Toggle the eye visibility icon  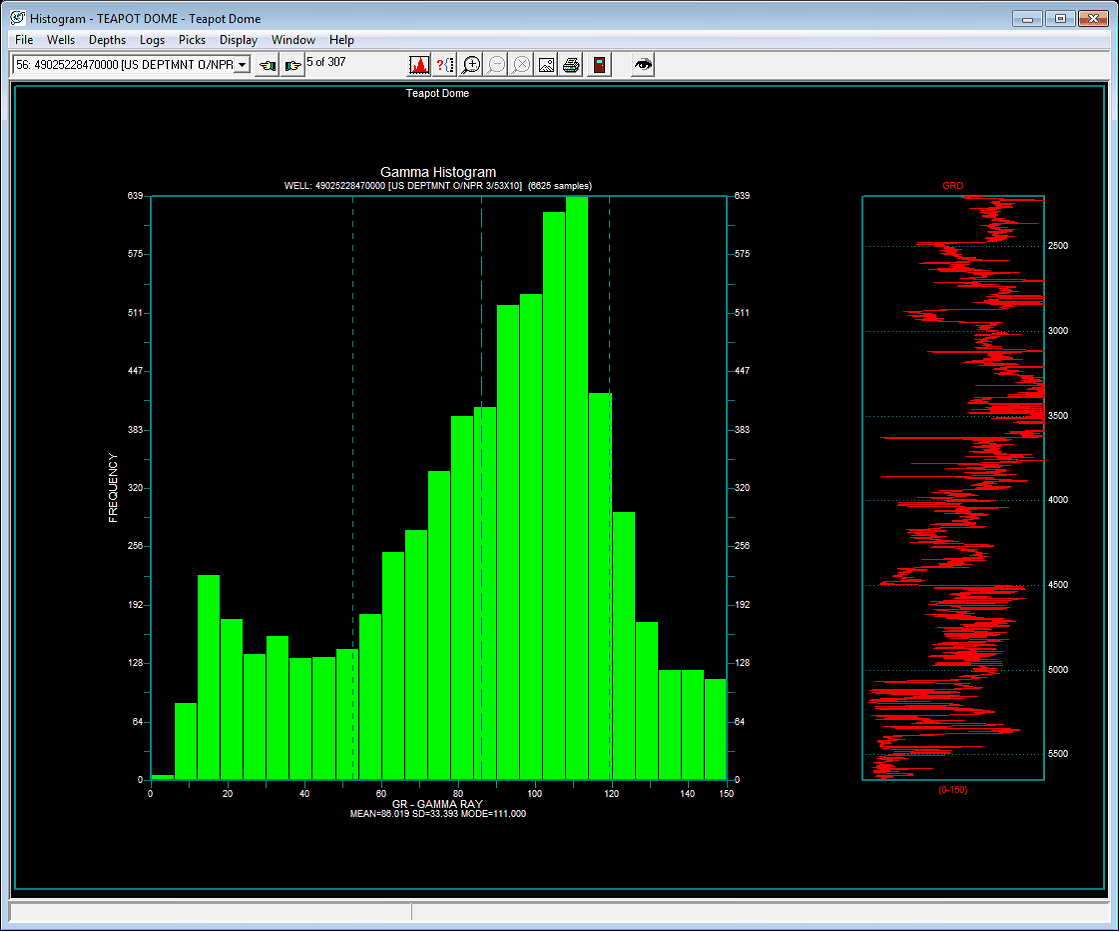(x=644, y=65)
